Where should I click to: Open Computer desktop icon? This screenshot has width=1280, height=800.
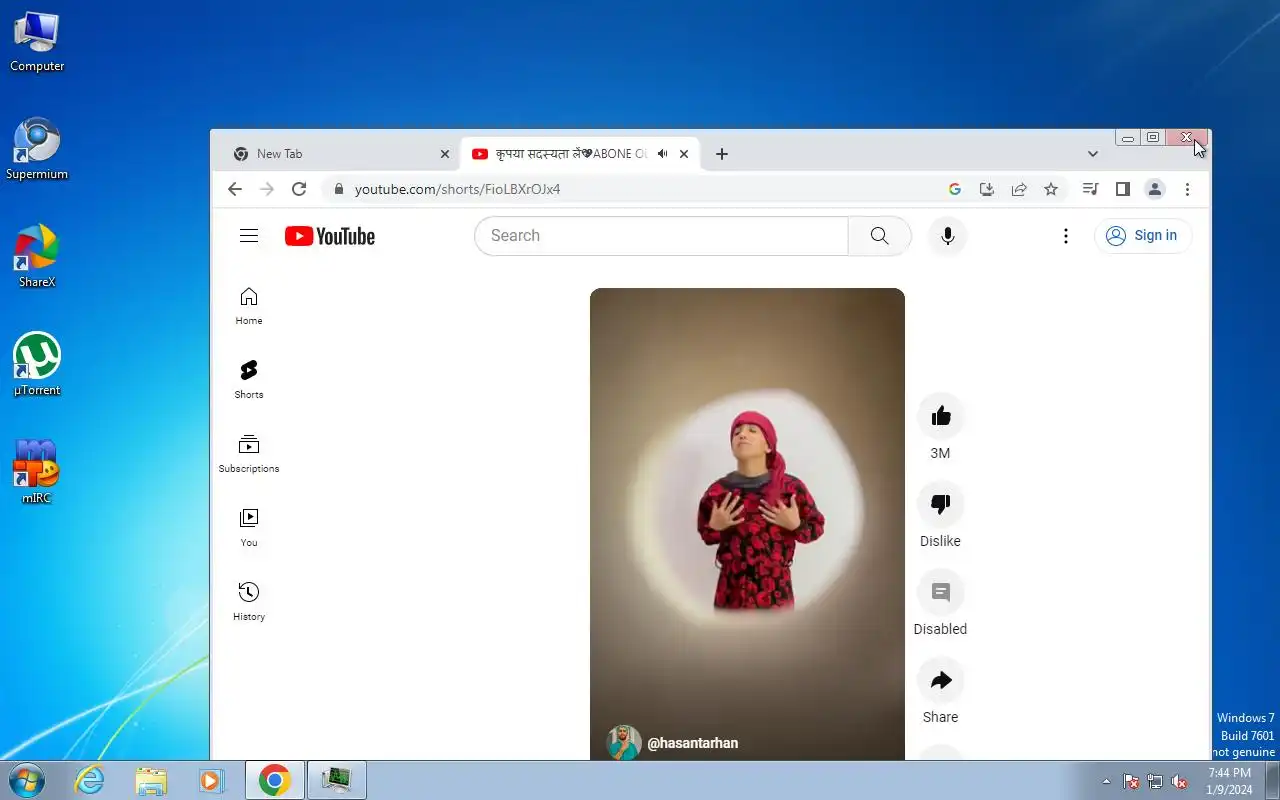(37, 42)
